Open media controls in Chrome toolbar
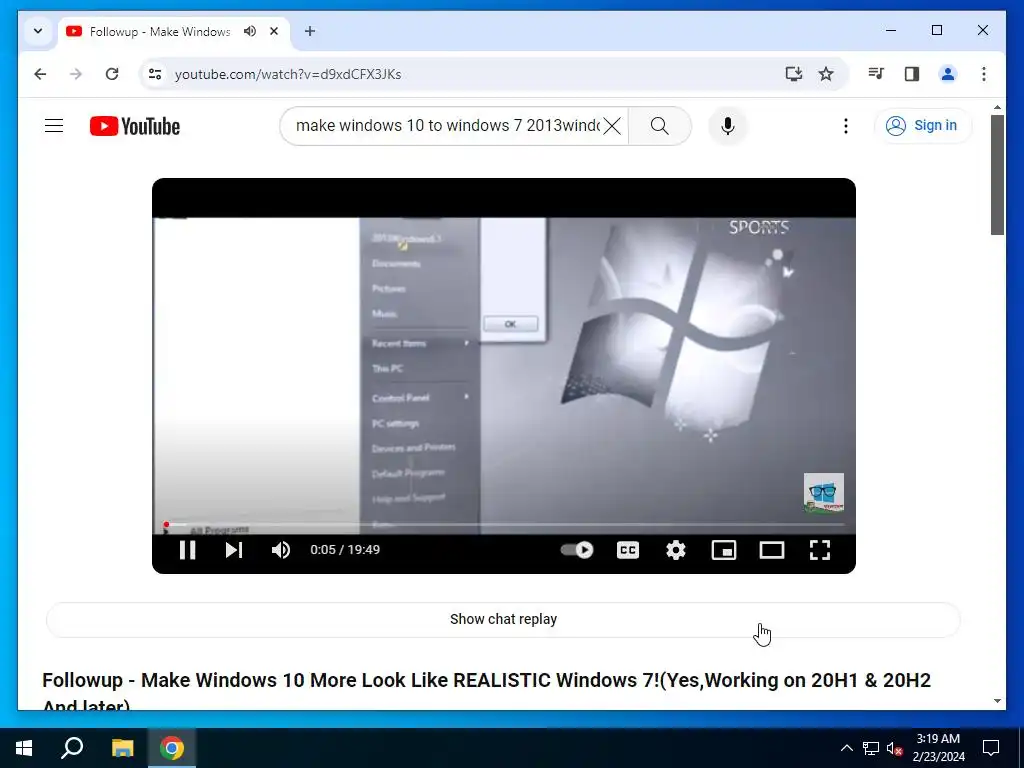 876,74
